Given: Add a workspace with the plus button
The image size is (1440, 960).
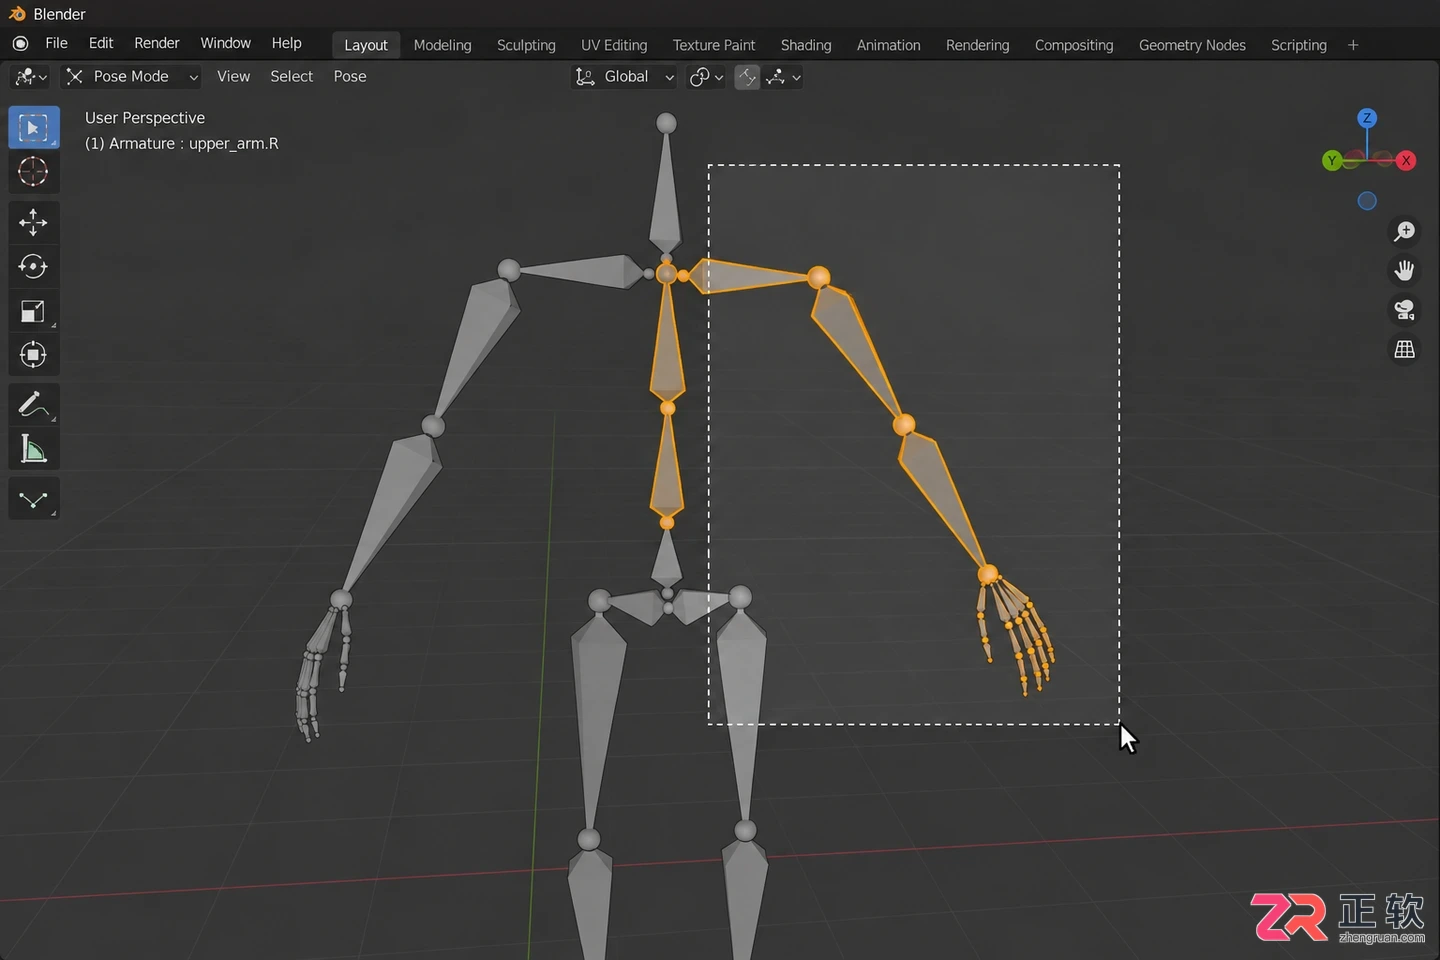Looking at the screenshot, I should tap(1353, 45).
